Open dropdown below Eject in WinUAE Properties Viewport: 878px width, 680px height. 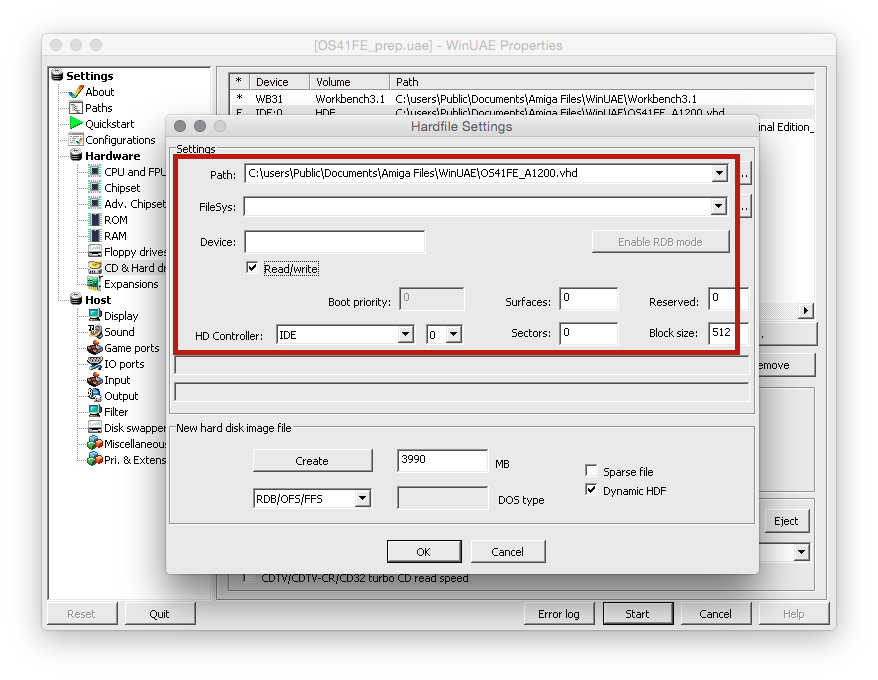point(801,552)
